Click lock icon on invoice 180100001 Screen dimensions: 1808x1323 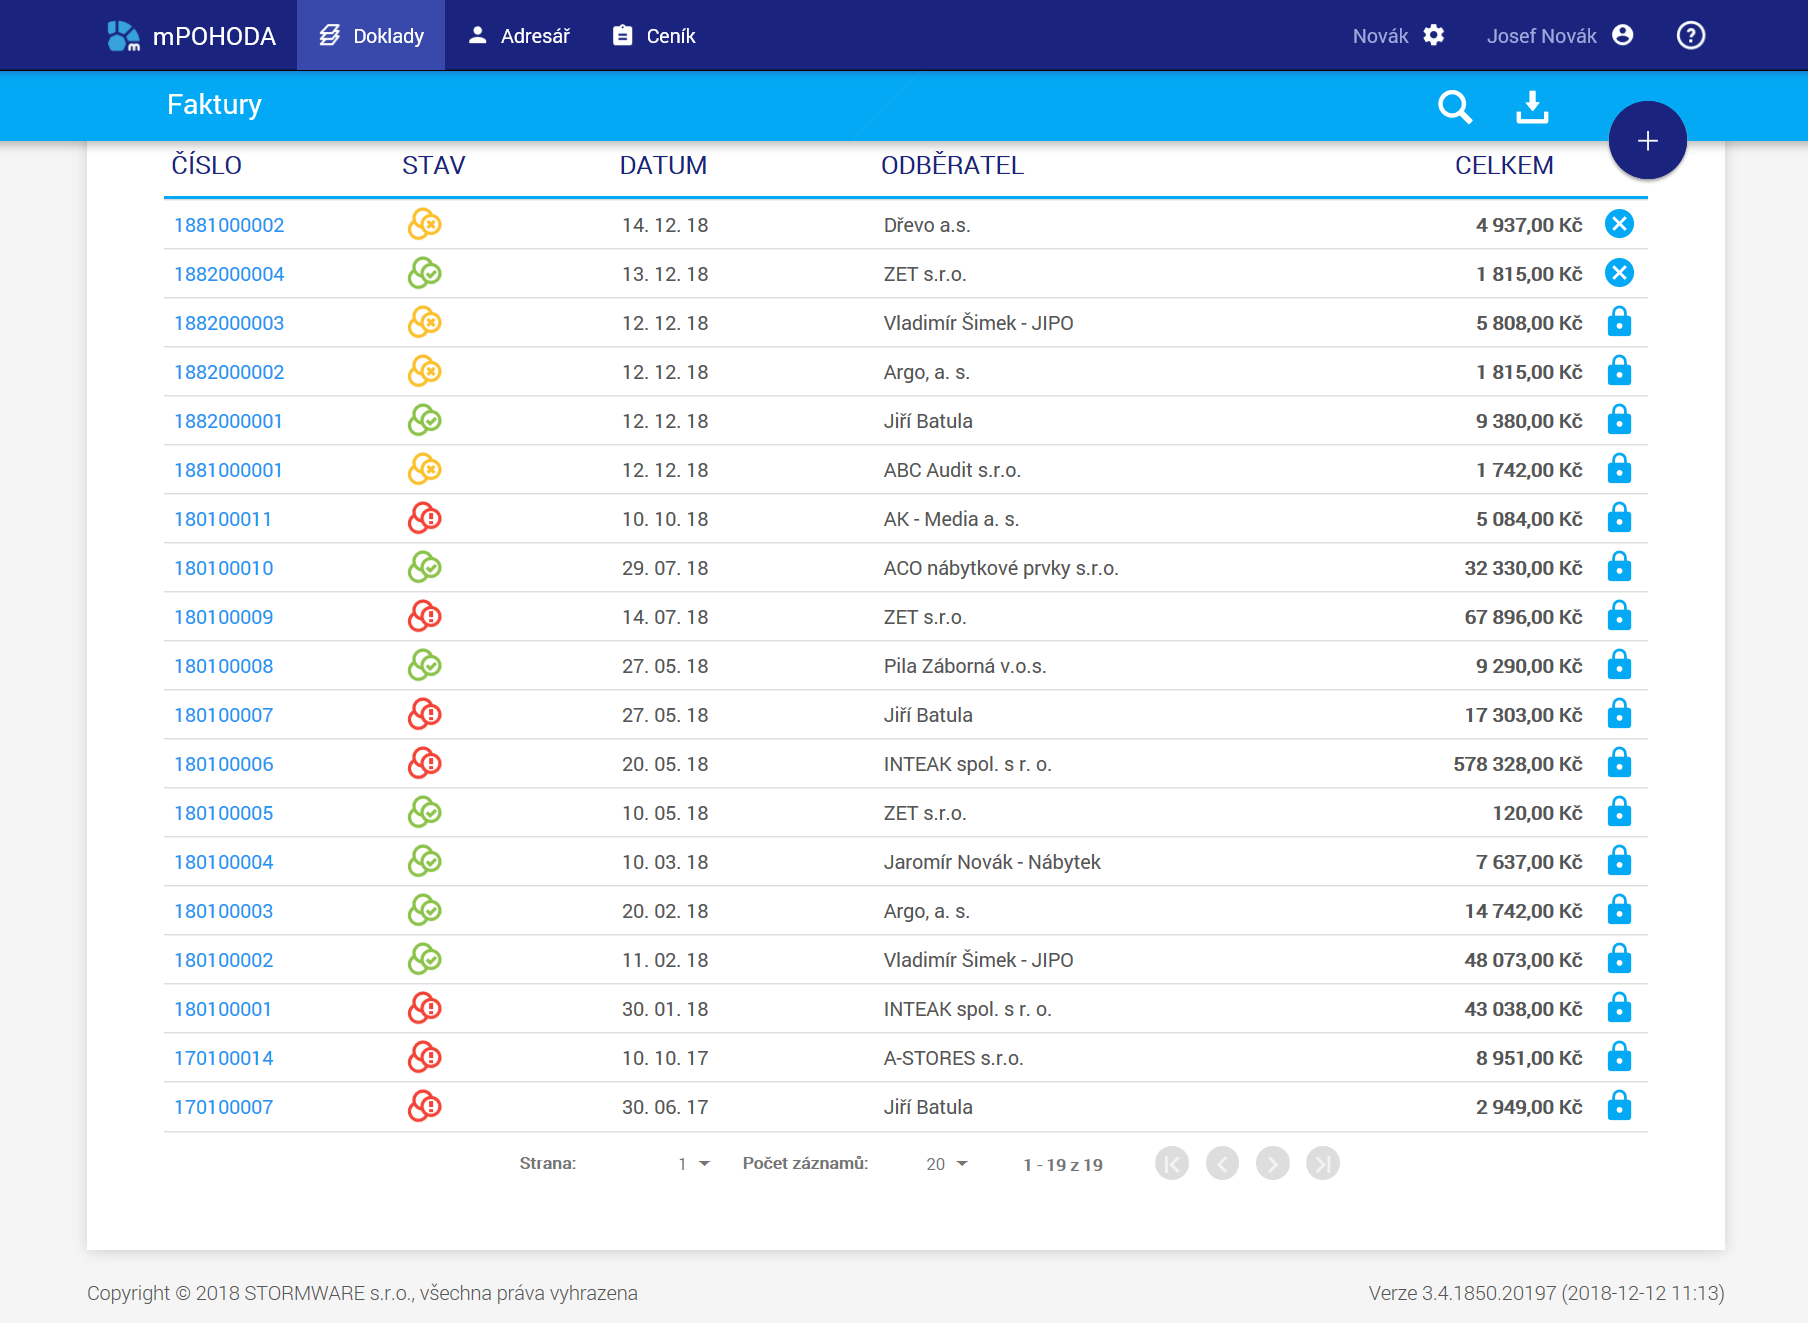click(x=1619, y=1008)
